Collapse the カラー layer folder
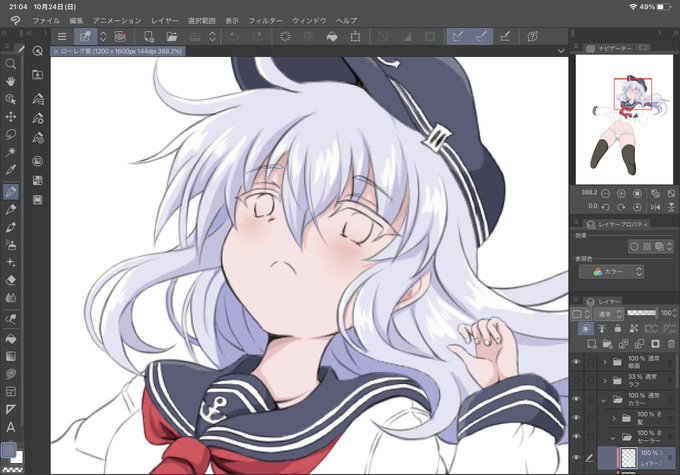The height and width of the screenshot is (475, 680). point(604,400)
